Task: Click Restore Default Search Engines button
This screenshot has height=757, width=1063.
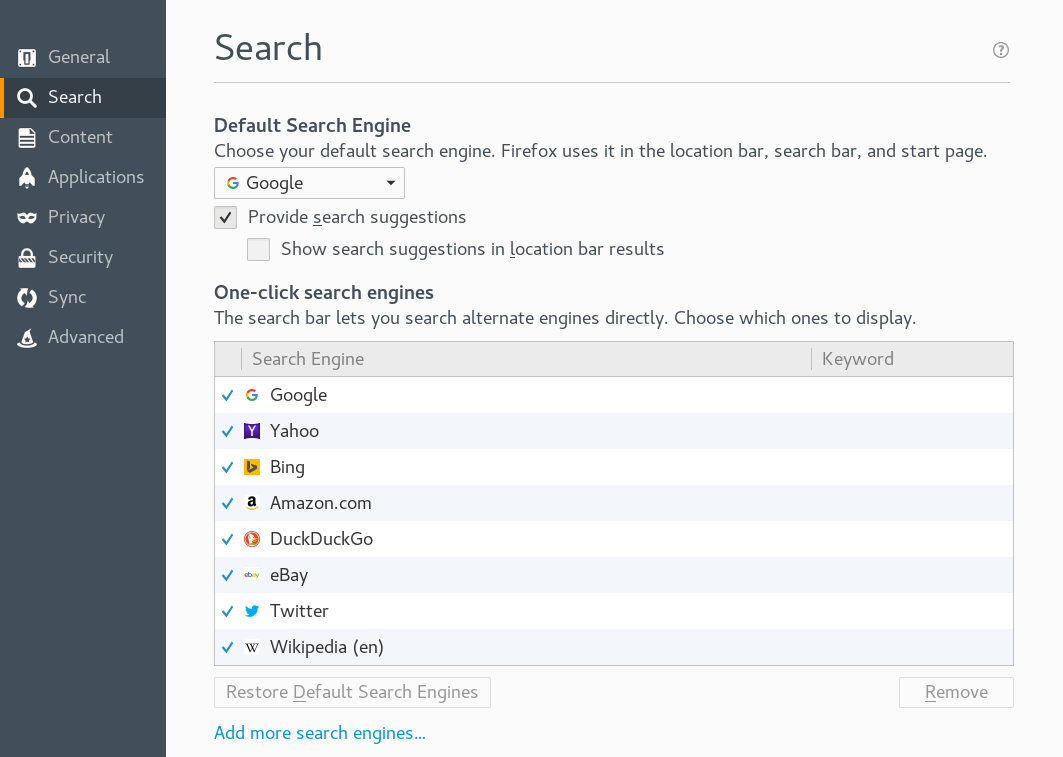Action: click(352, 692)
